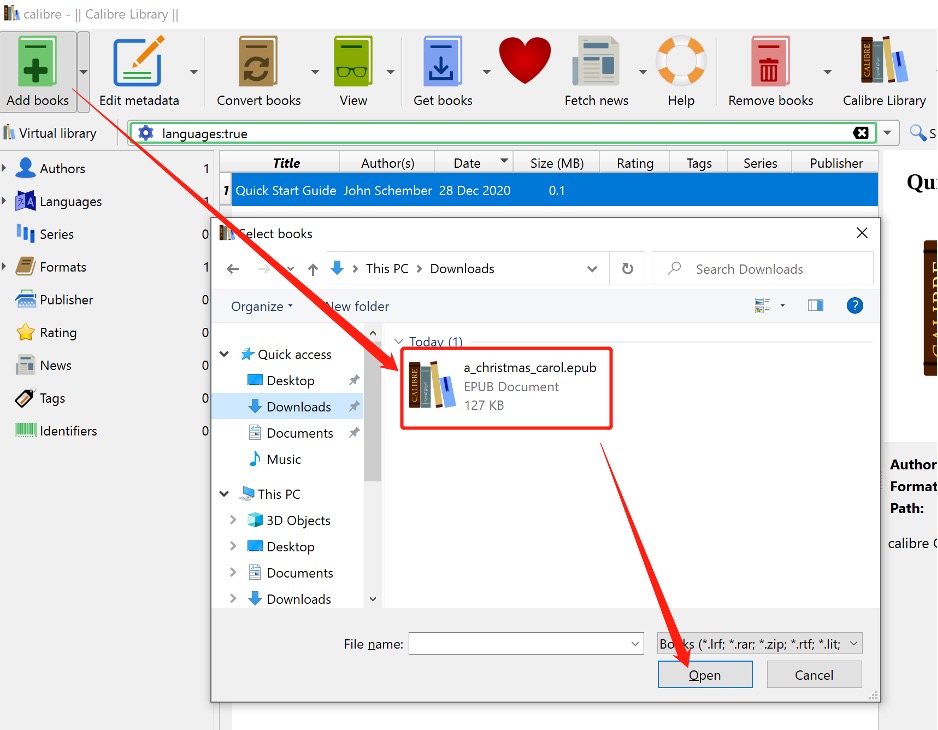The height and width of the screenshot is (730, 938).
Task: Click the red heart donate icon
Action: (525, 60)
